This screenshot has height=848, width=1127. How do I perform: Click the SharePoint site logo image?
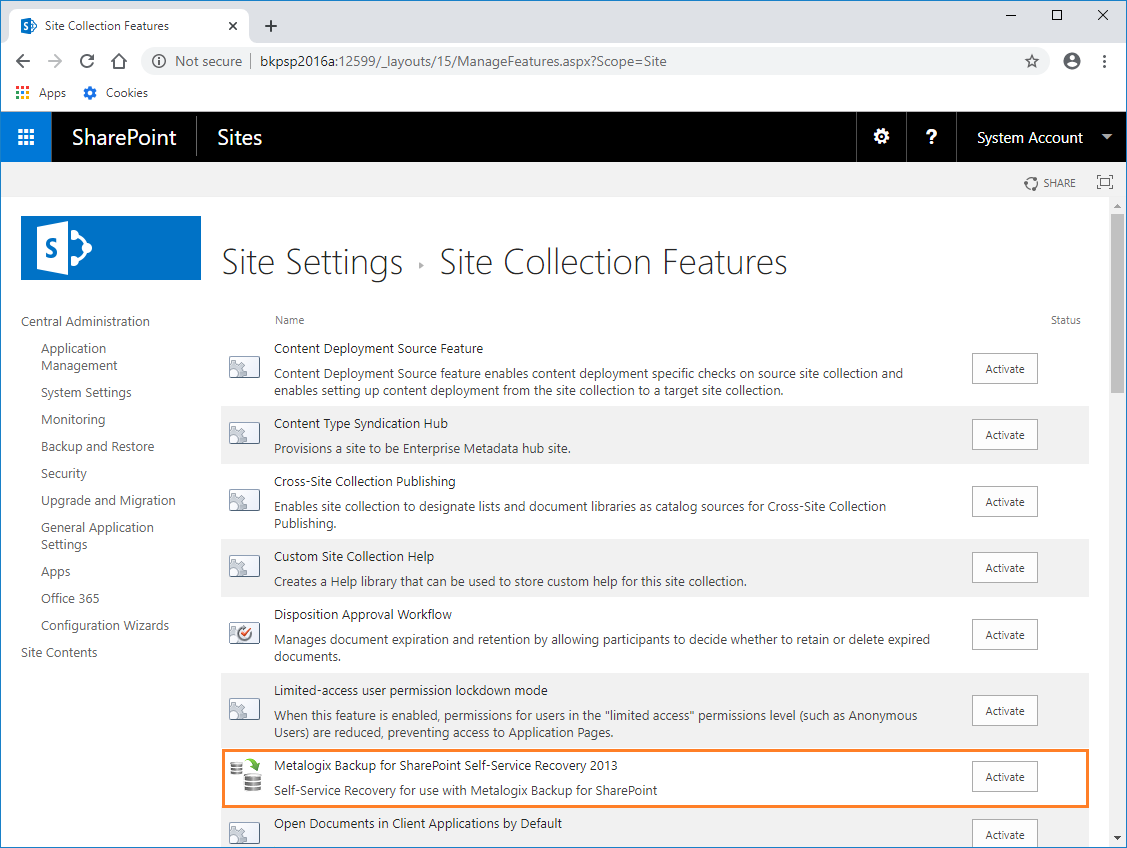point(111,248)
